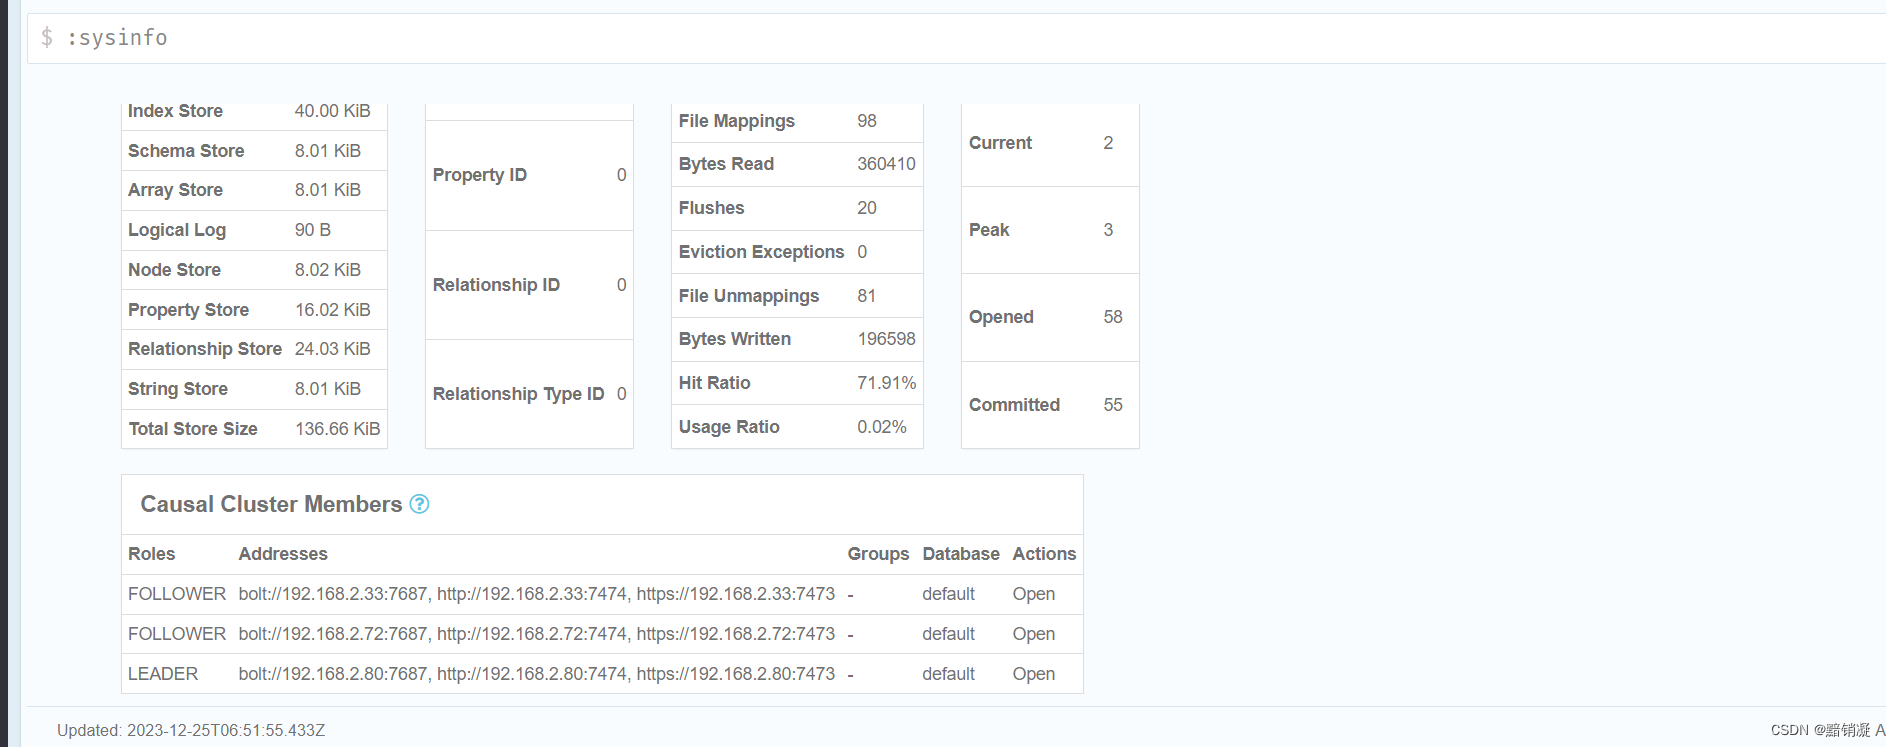Select the LEADER 192.168.2.80 addresses text

tap(536, 674)
